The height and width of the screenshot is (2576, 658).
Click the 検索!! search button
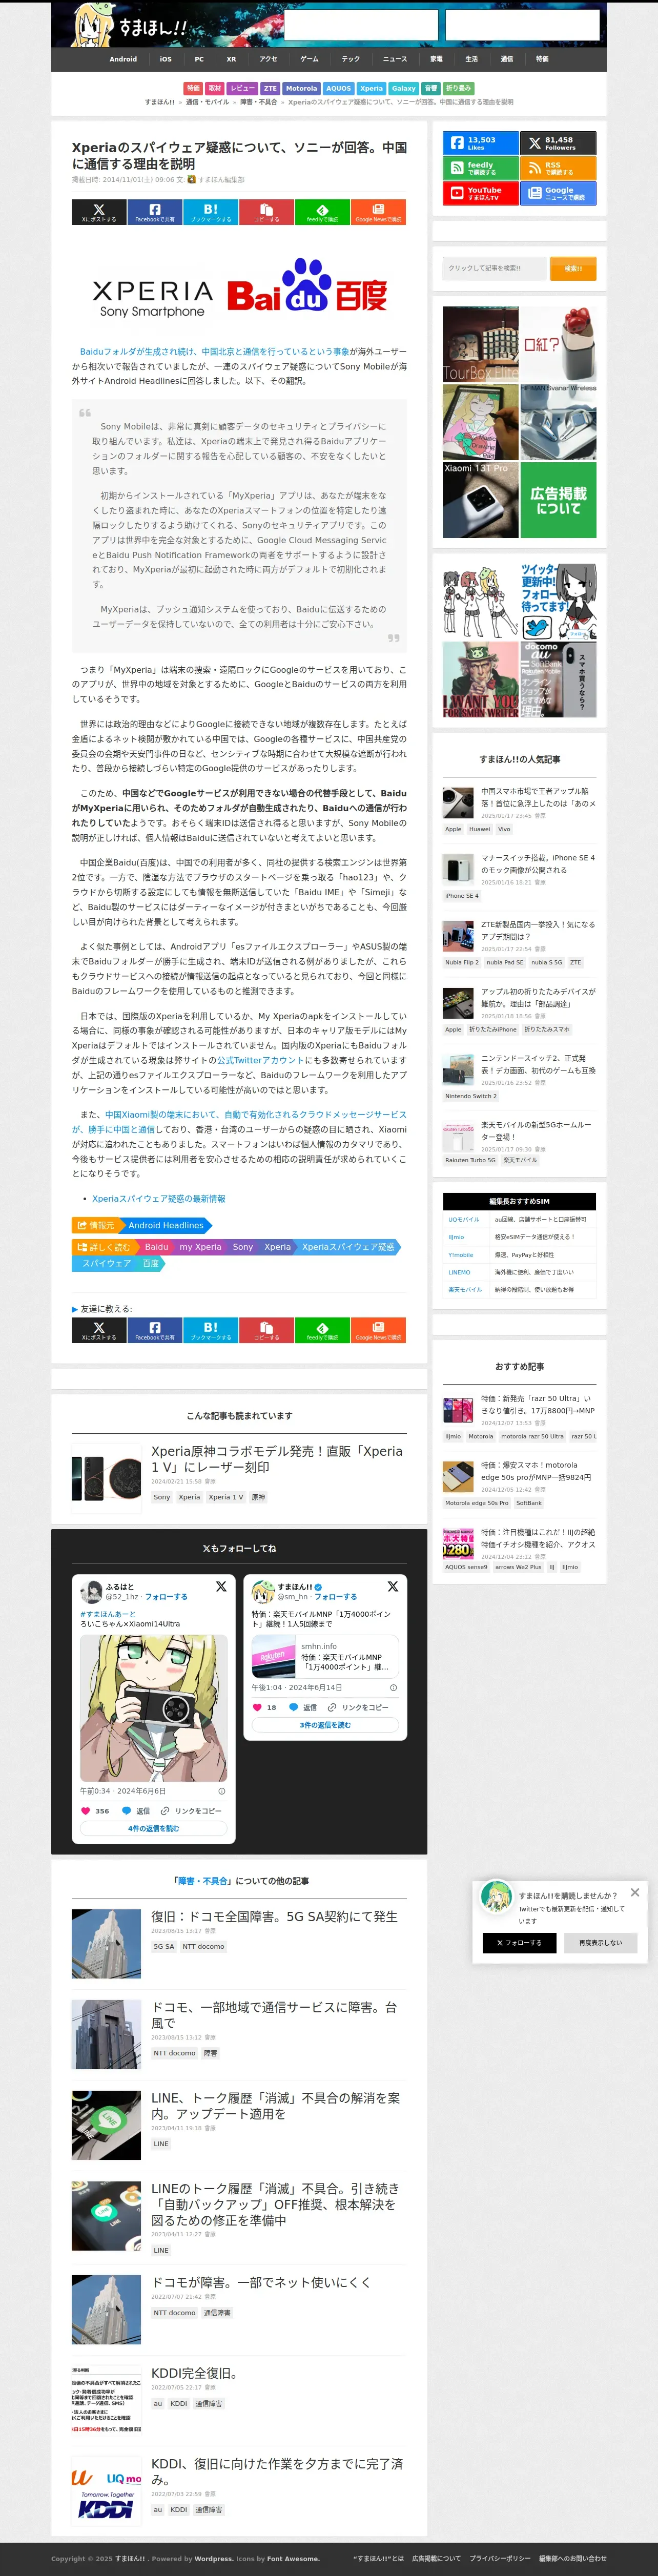pos(573,268)
